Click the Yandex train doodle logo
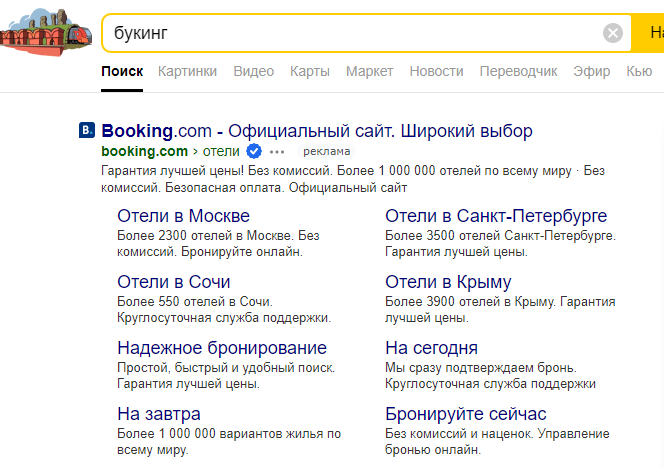This screenshot has height=469, width=664. (x=46, y=32)
